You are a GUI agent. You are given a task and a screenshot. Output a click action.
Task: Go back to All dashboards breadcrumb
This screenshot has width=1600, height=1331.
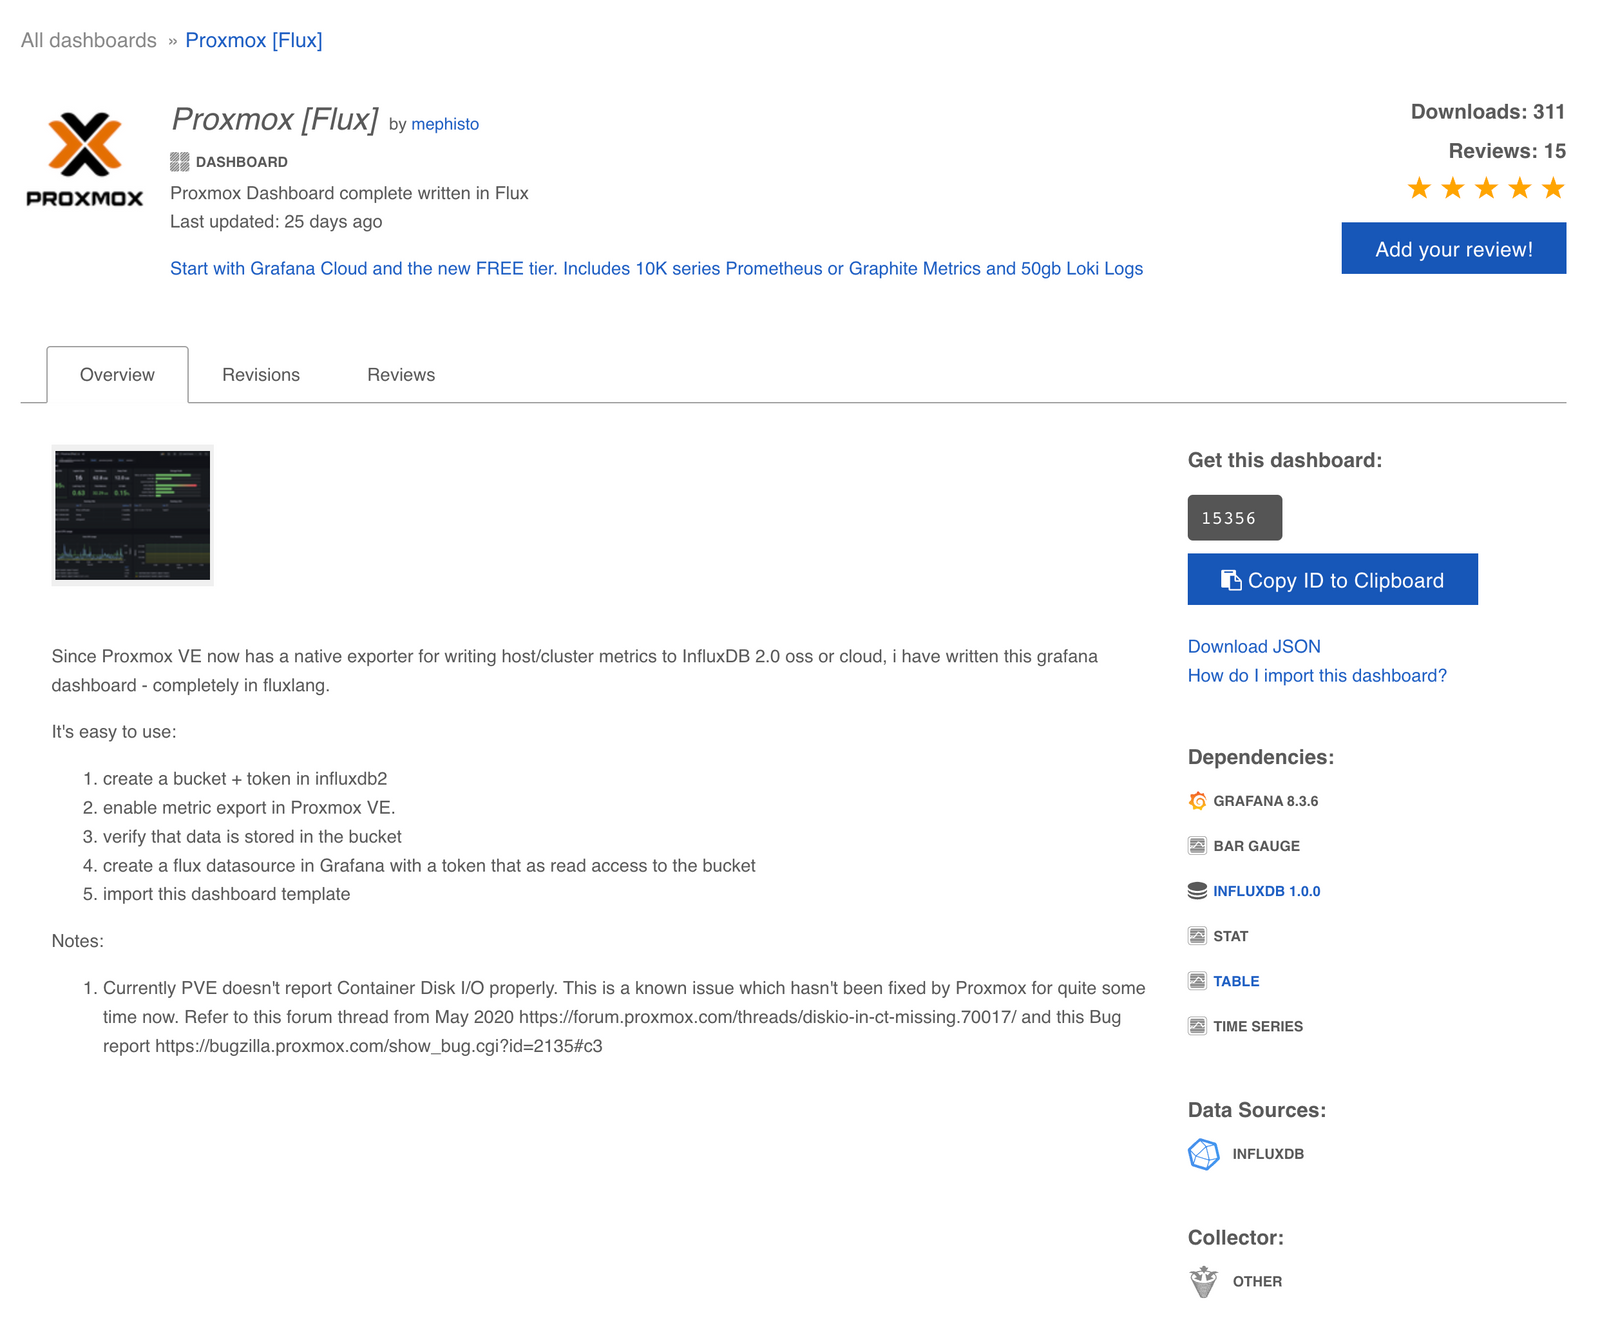click(89, 41)
